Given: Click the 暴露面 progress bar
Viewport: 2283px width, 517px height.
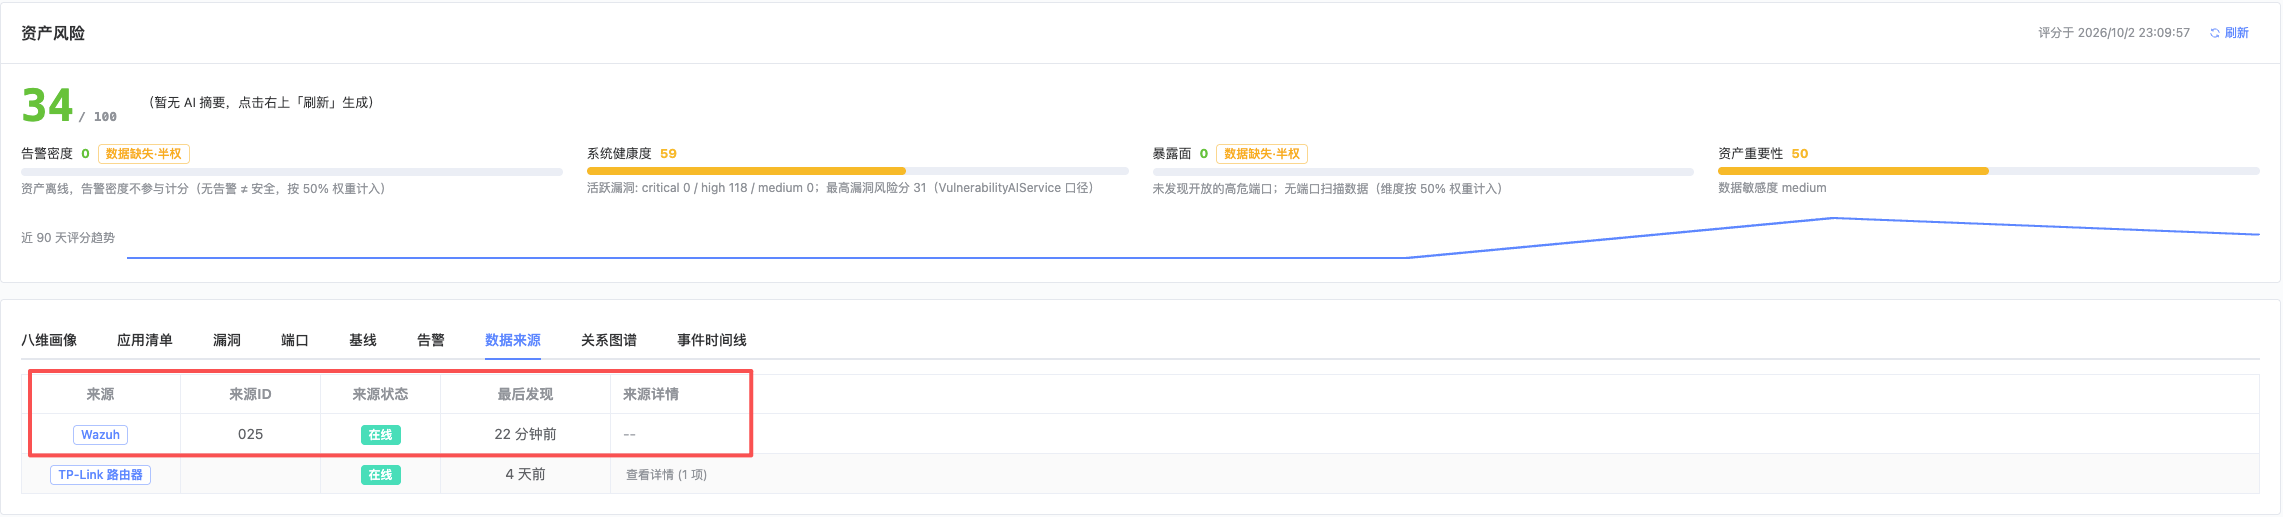Looking at the screenshot, I should click(x=1423, y=171).
